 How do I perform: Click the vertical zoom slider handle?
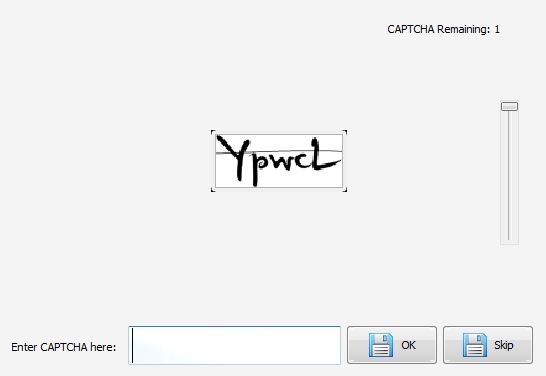tap(509, 106)
